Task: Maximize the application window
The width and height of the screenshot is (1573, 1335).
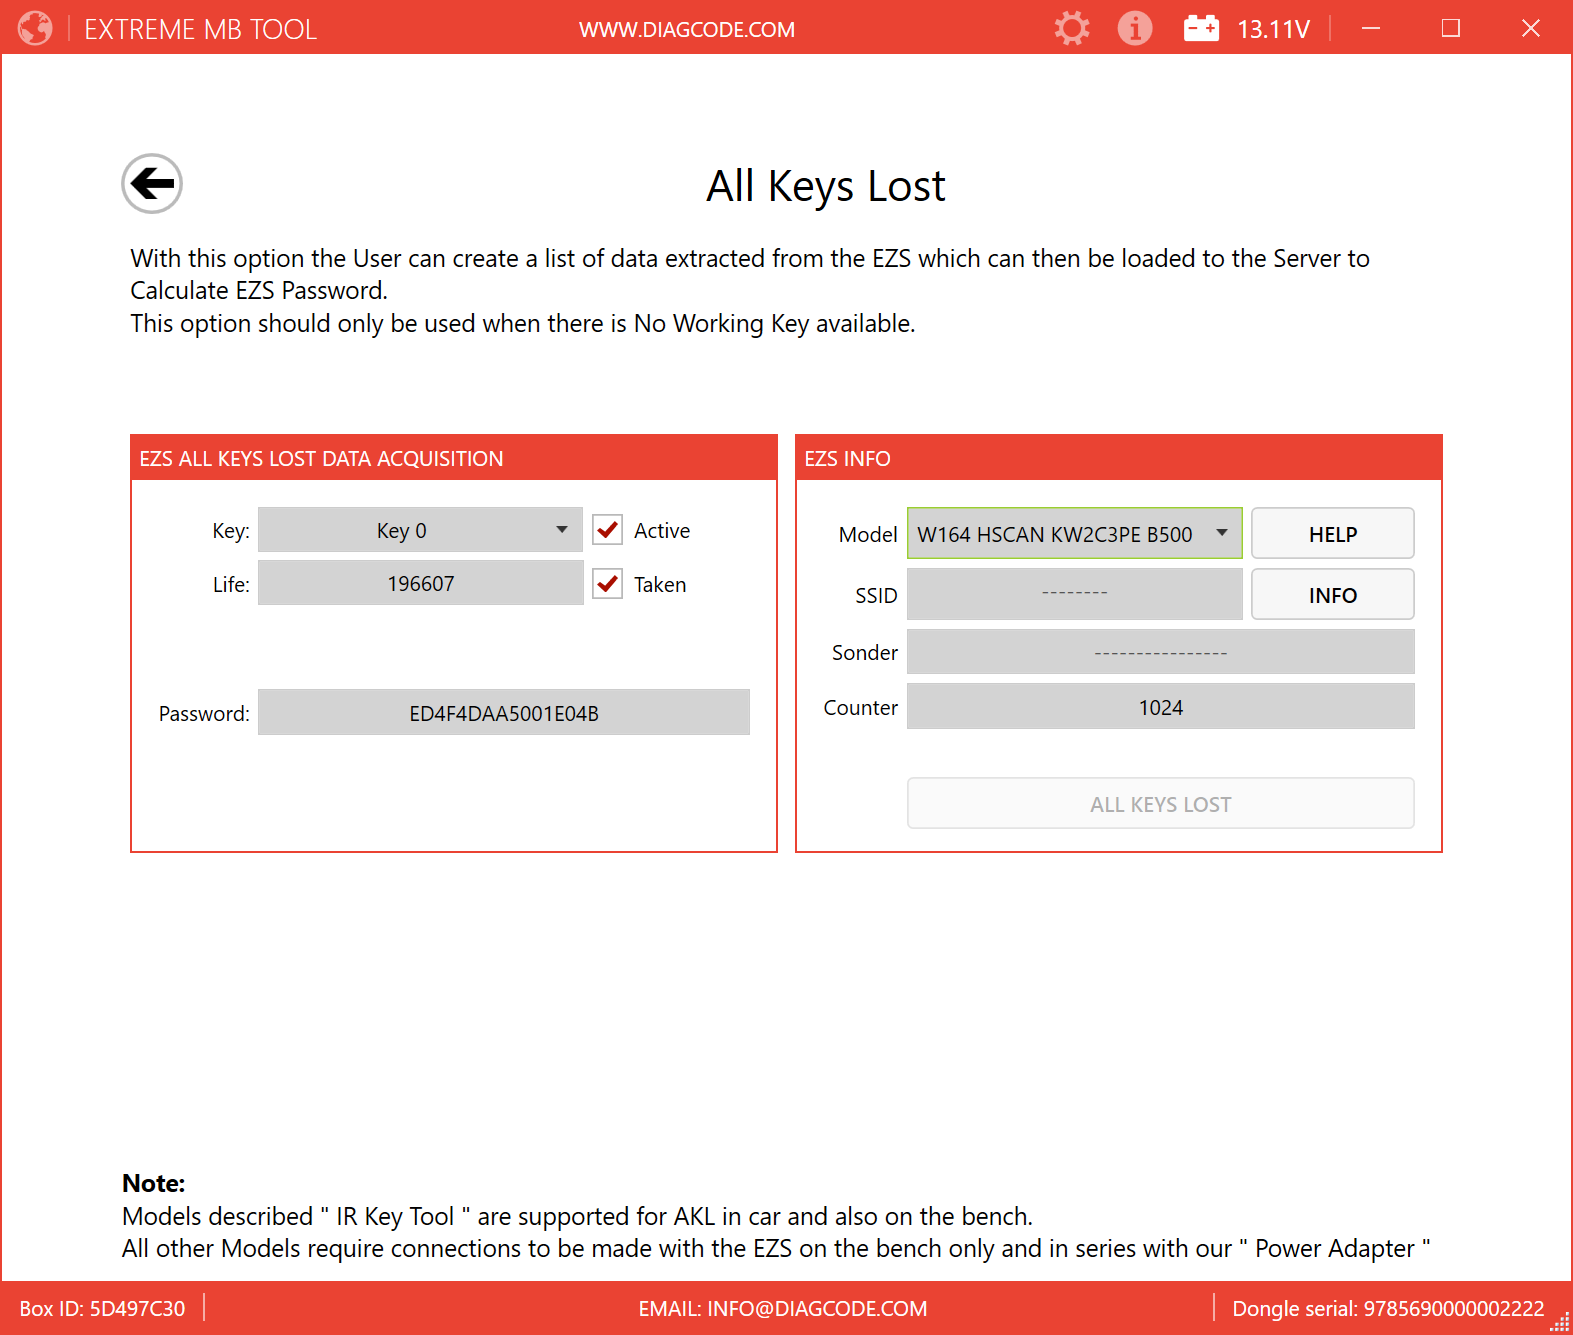Action: [x=1450, y=28]
